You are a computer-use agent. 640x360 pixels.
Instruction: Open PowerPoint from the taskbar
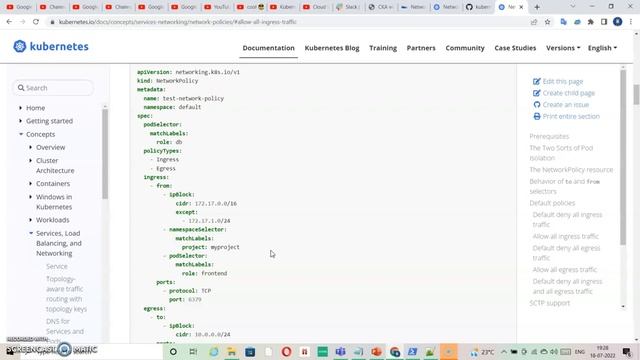coord(376,351)
